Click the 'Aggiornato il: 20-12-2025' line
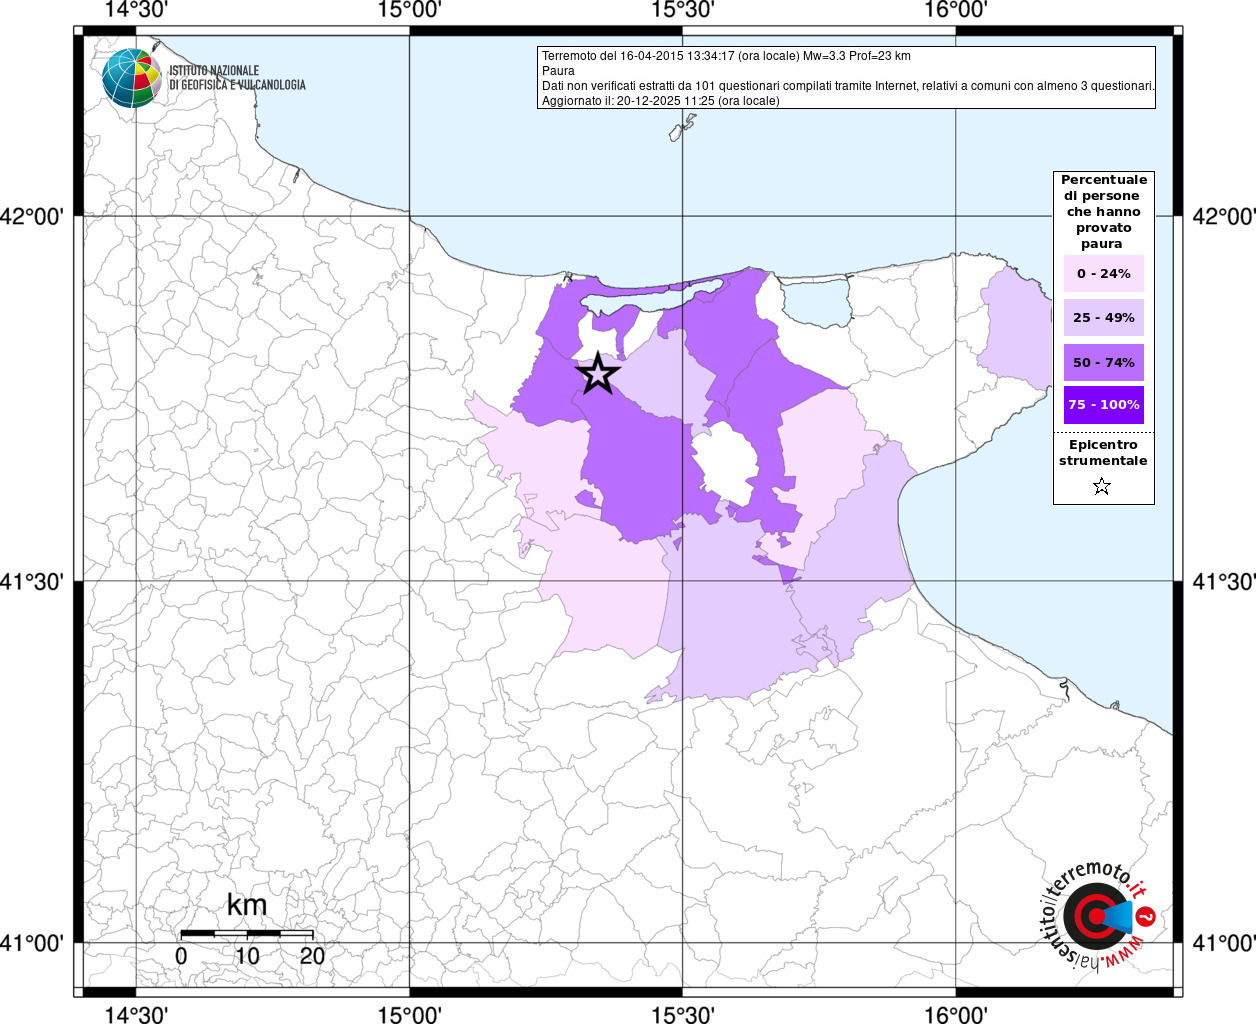Screen dimensions: 1256x1024 tap(660, 101)
